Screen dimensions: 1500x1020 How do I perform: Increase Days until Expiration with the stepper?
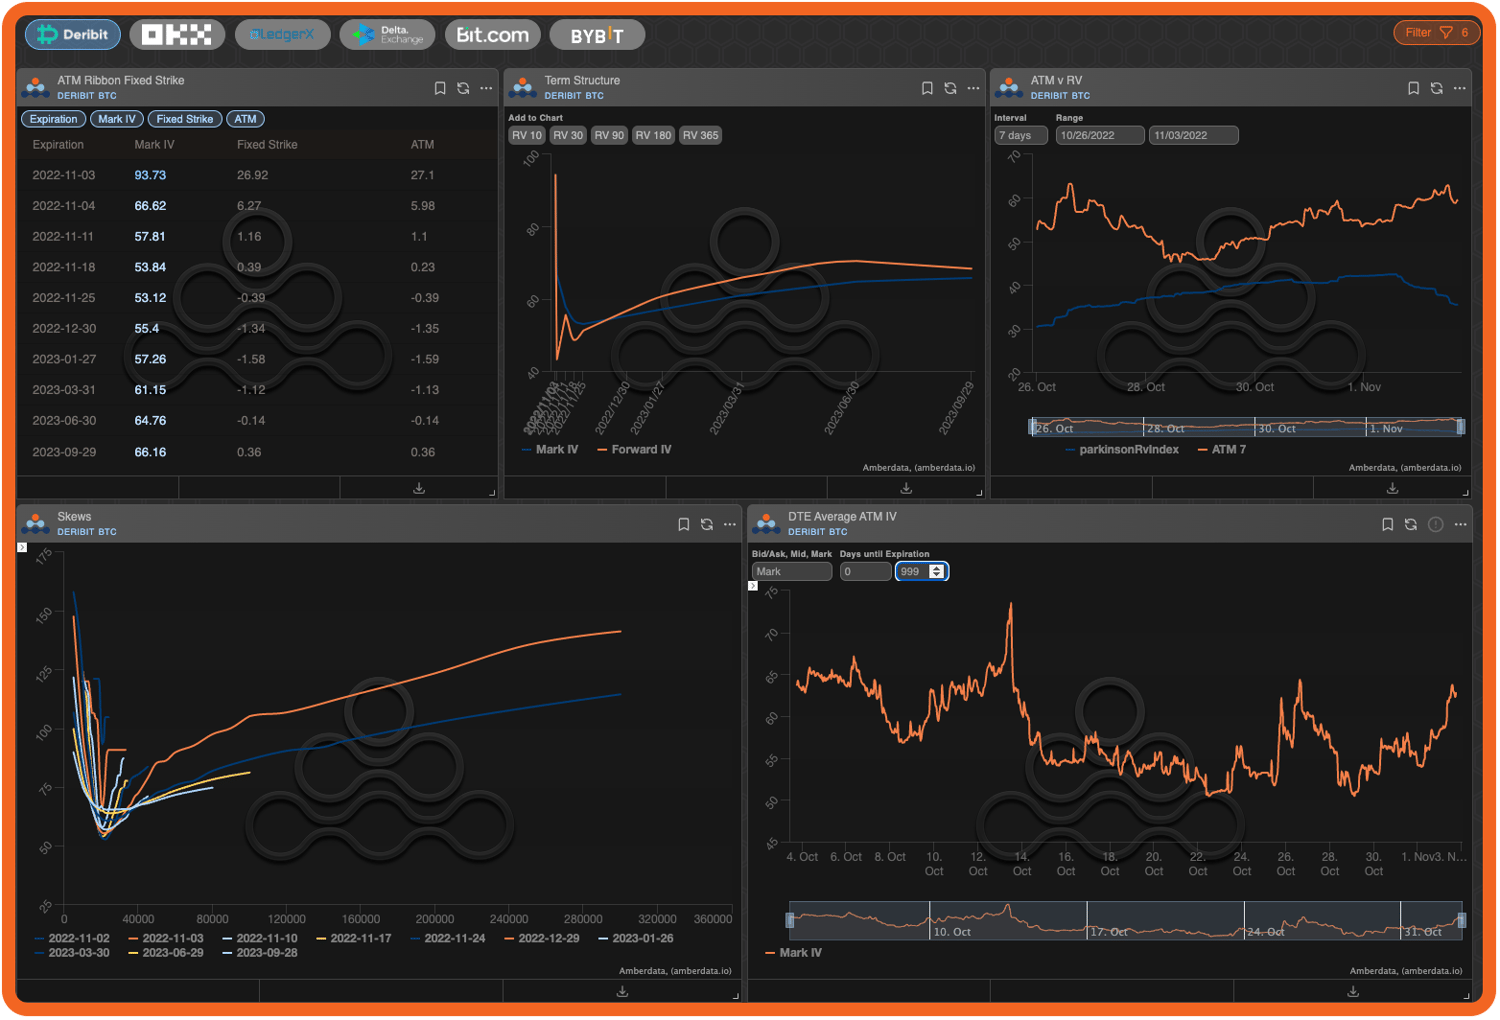937,567
